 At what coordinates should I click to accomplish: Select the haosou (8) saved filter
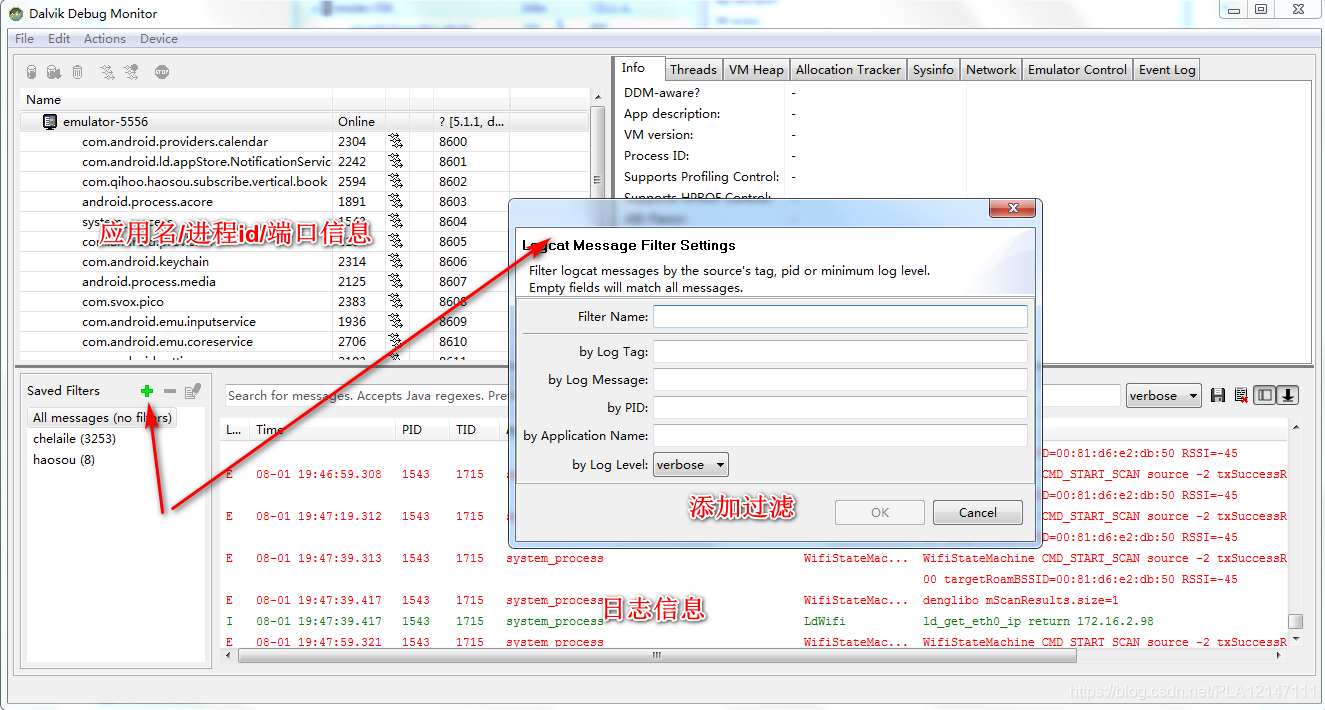[x=64, y=460]
